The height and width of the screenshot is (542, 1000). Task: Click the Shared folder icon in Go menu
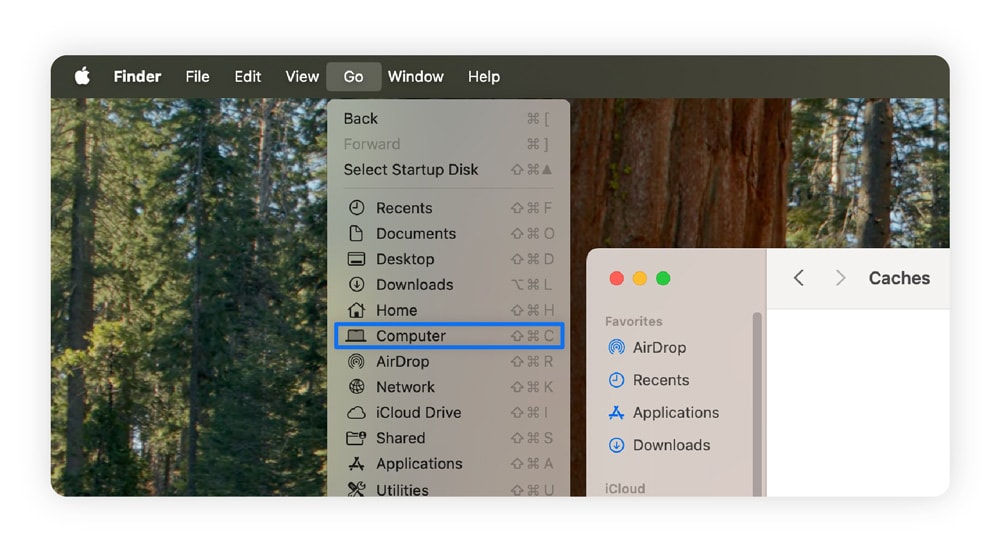tap(356, 438)
